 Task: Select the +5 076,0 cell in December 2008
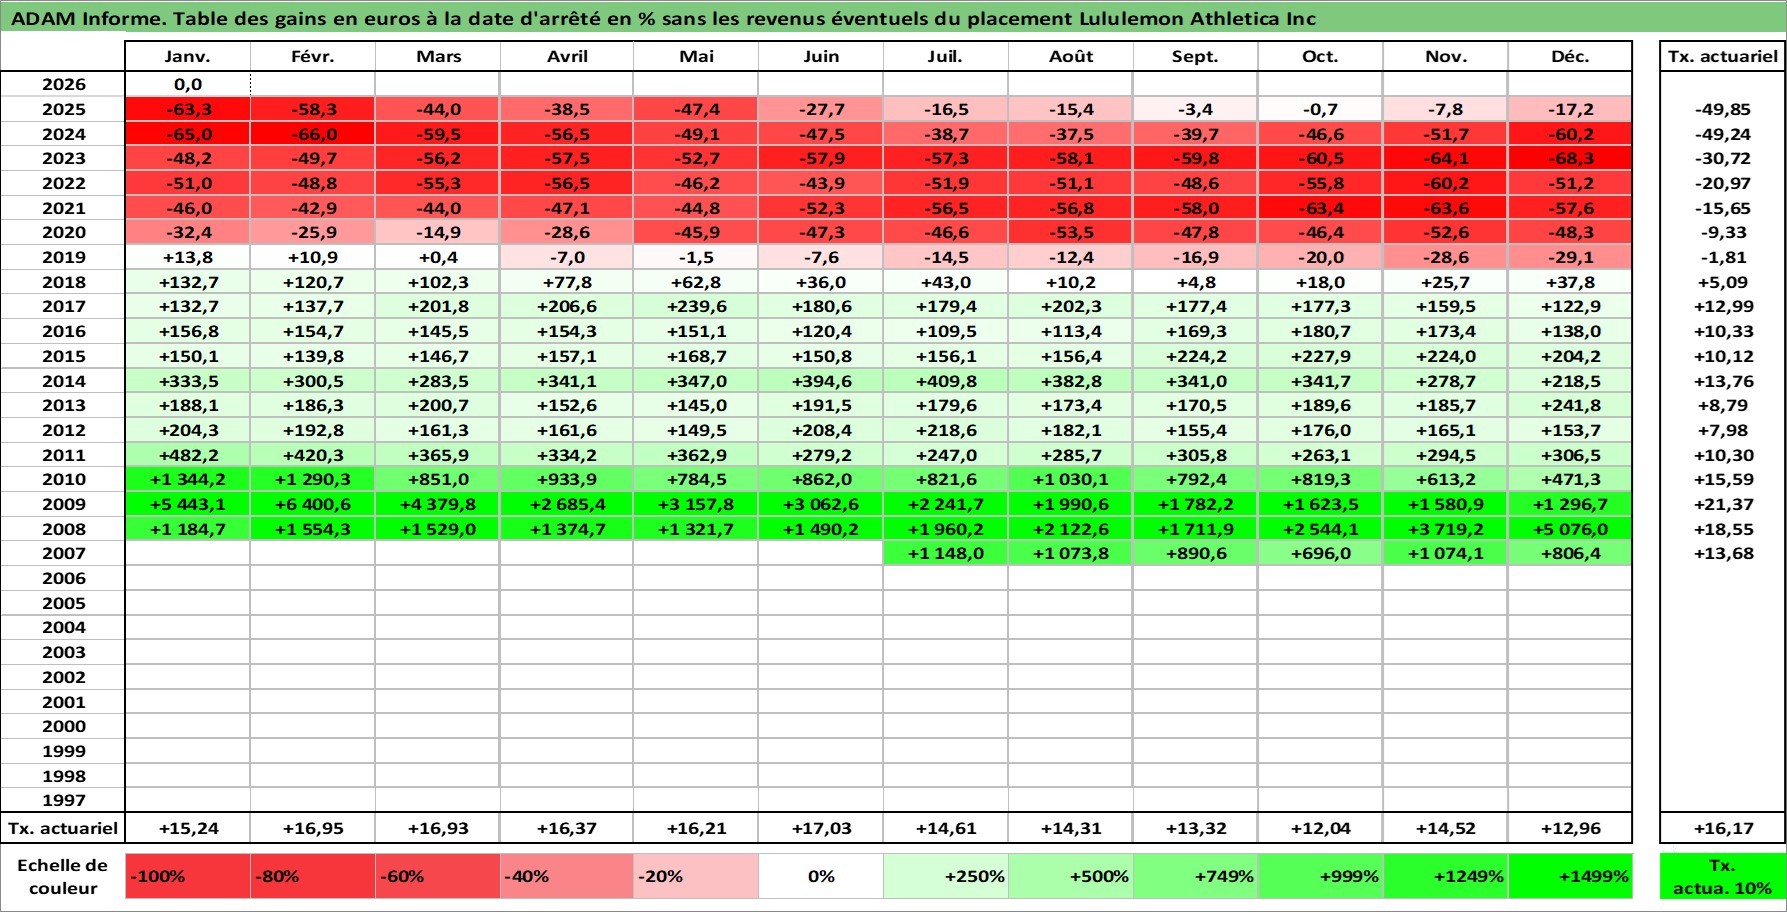[x=1570, y=529]
